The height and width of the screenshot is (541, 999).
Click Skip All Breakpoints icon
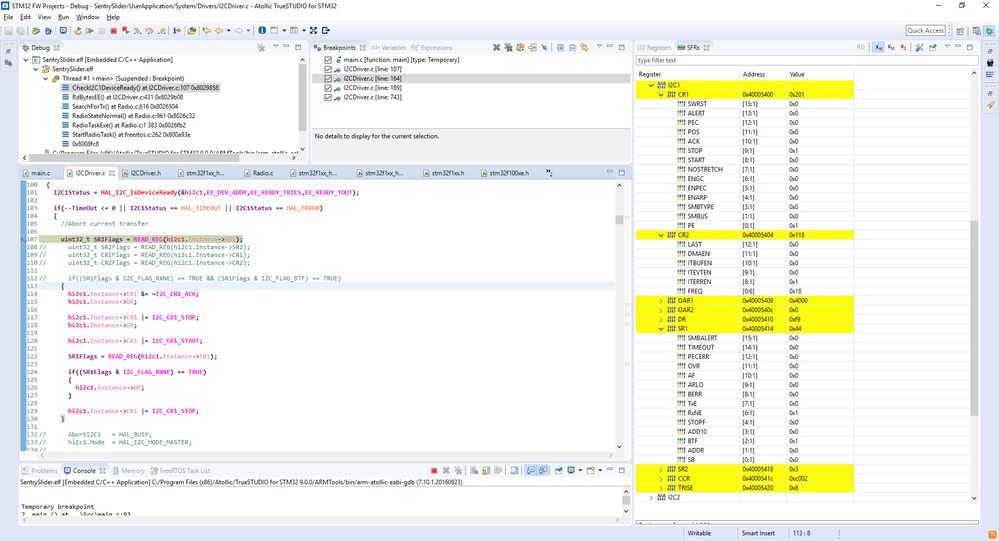545,47
